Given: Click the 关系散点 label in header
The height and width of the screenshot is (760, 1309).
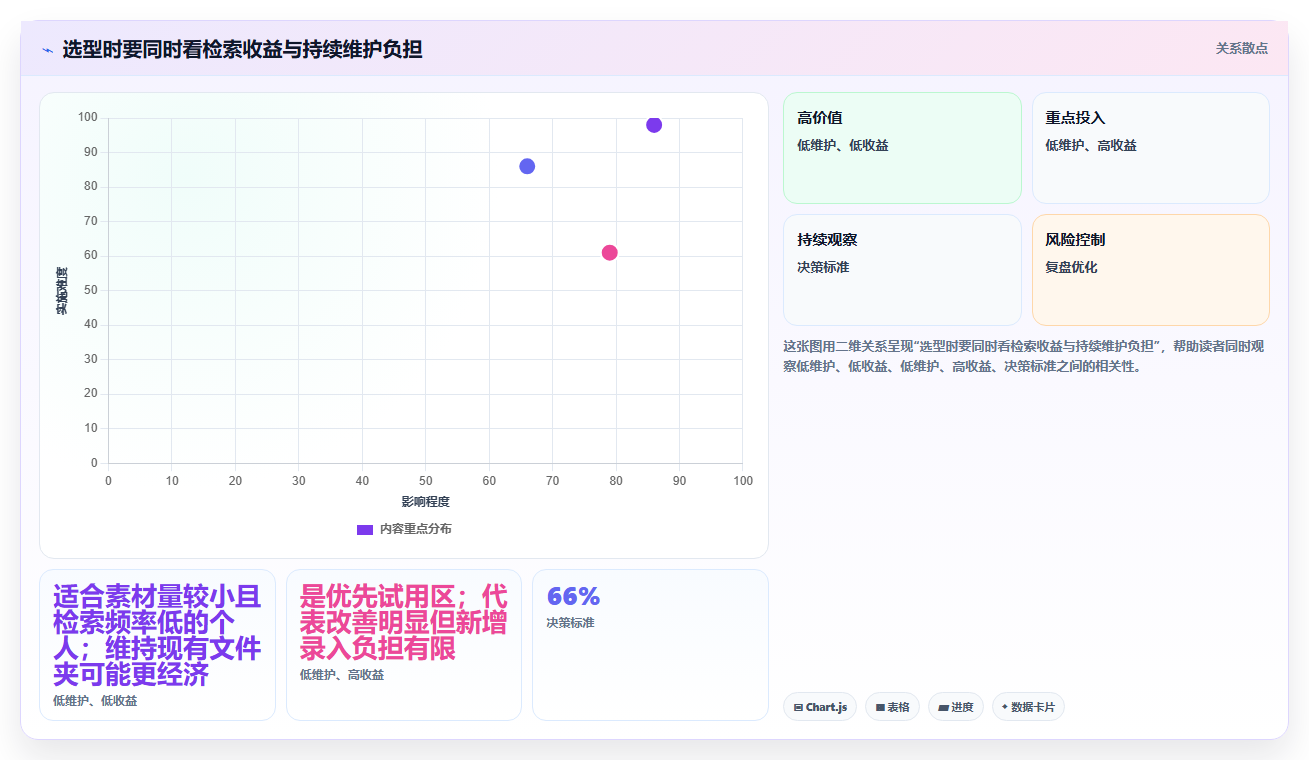Looking at the screenshot, I should pos(1241,48).
